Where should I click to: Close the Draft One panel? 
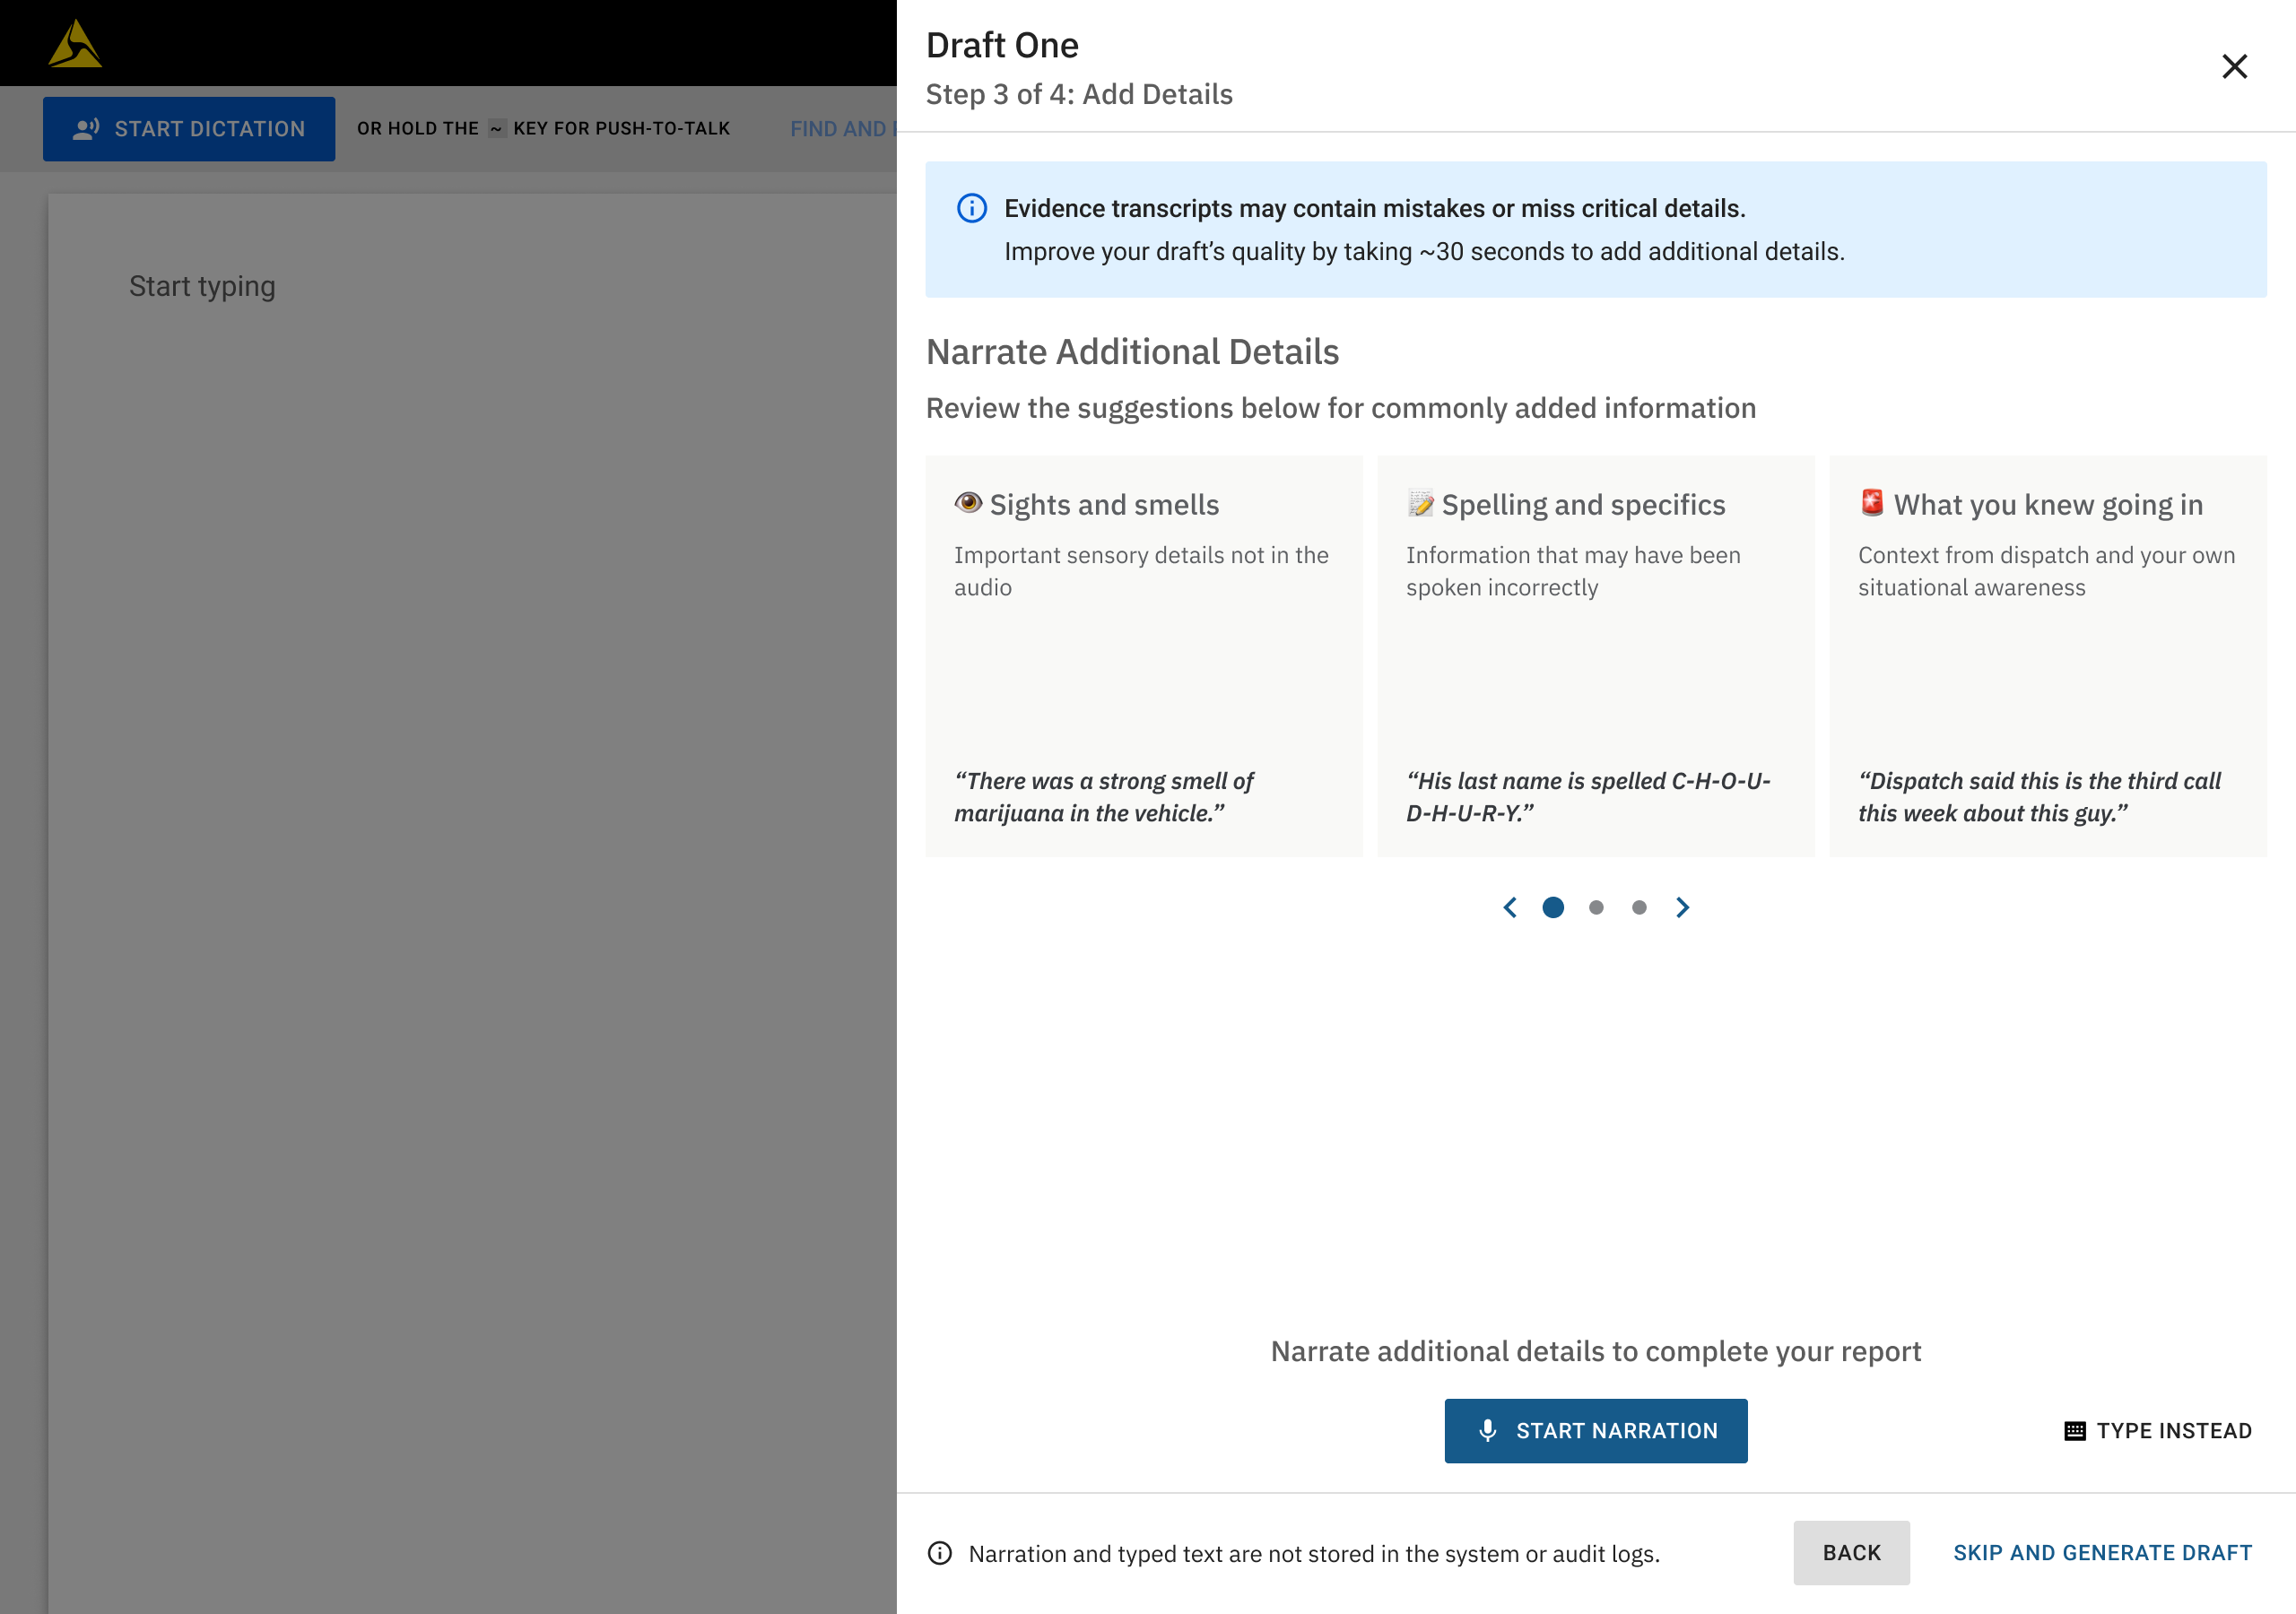click(x=2234, y=66)
